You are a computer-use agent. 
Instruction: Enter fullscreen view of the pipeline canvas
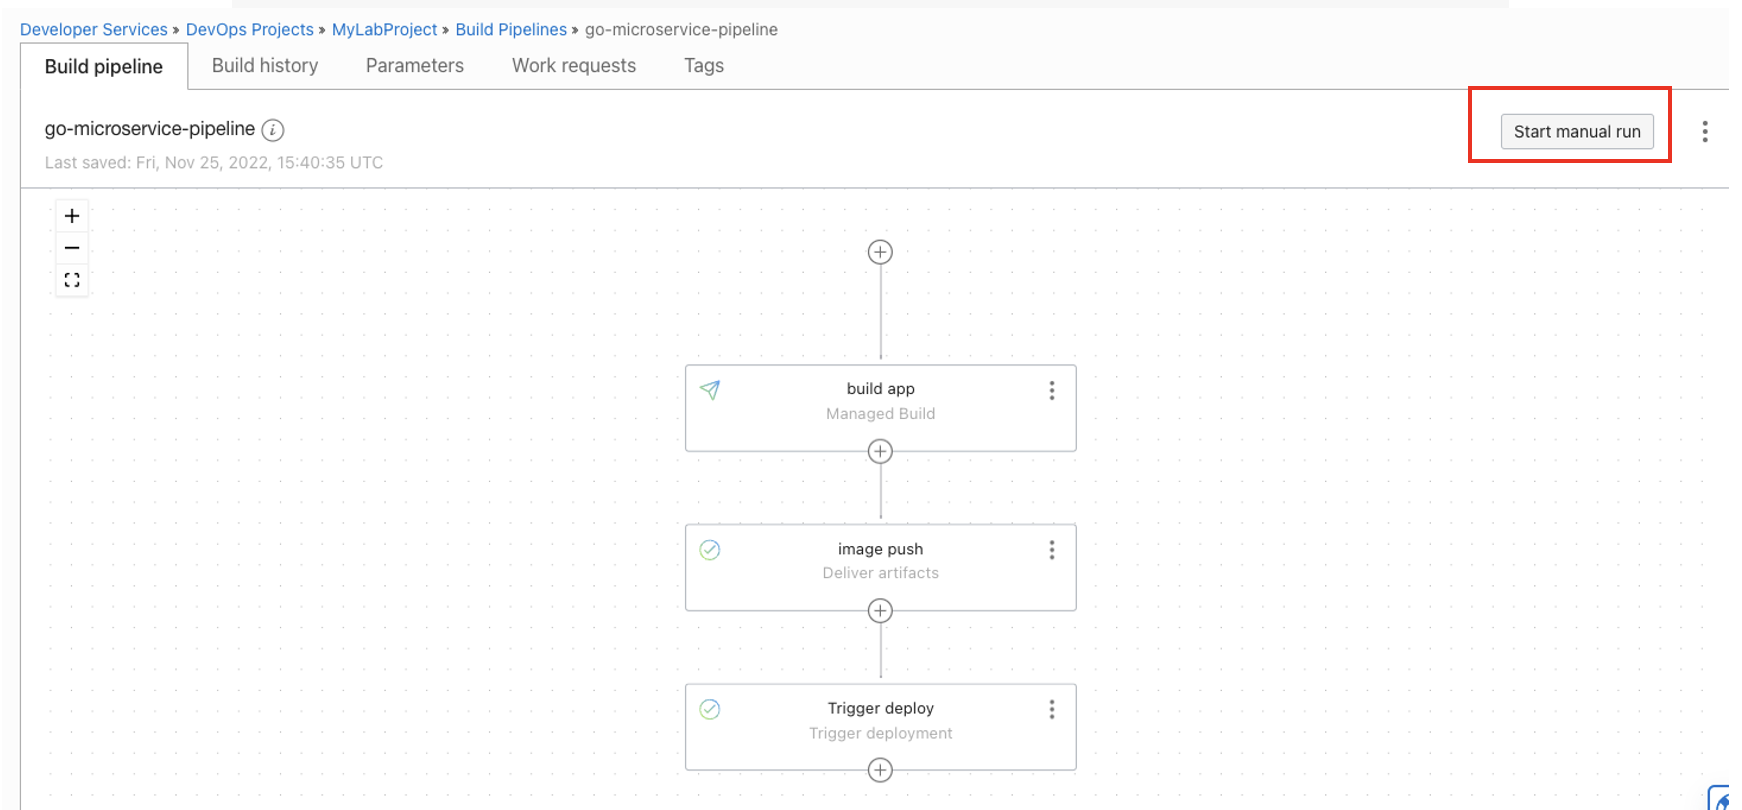[71, 280]
